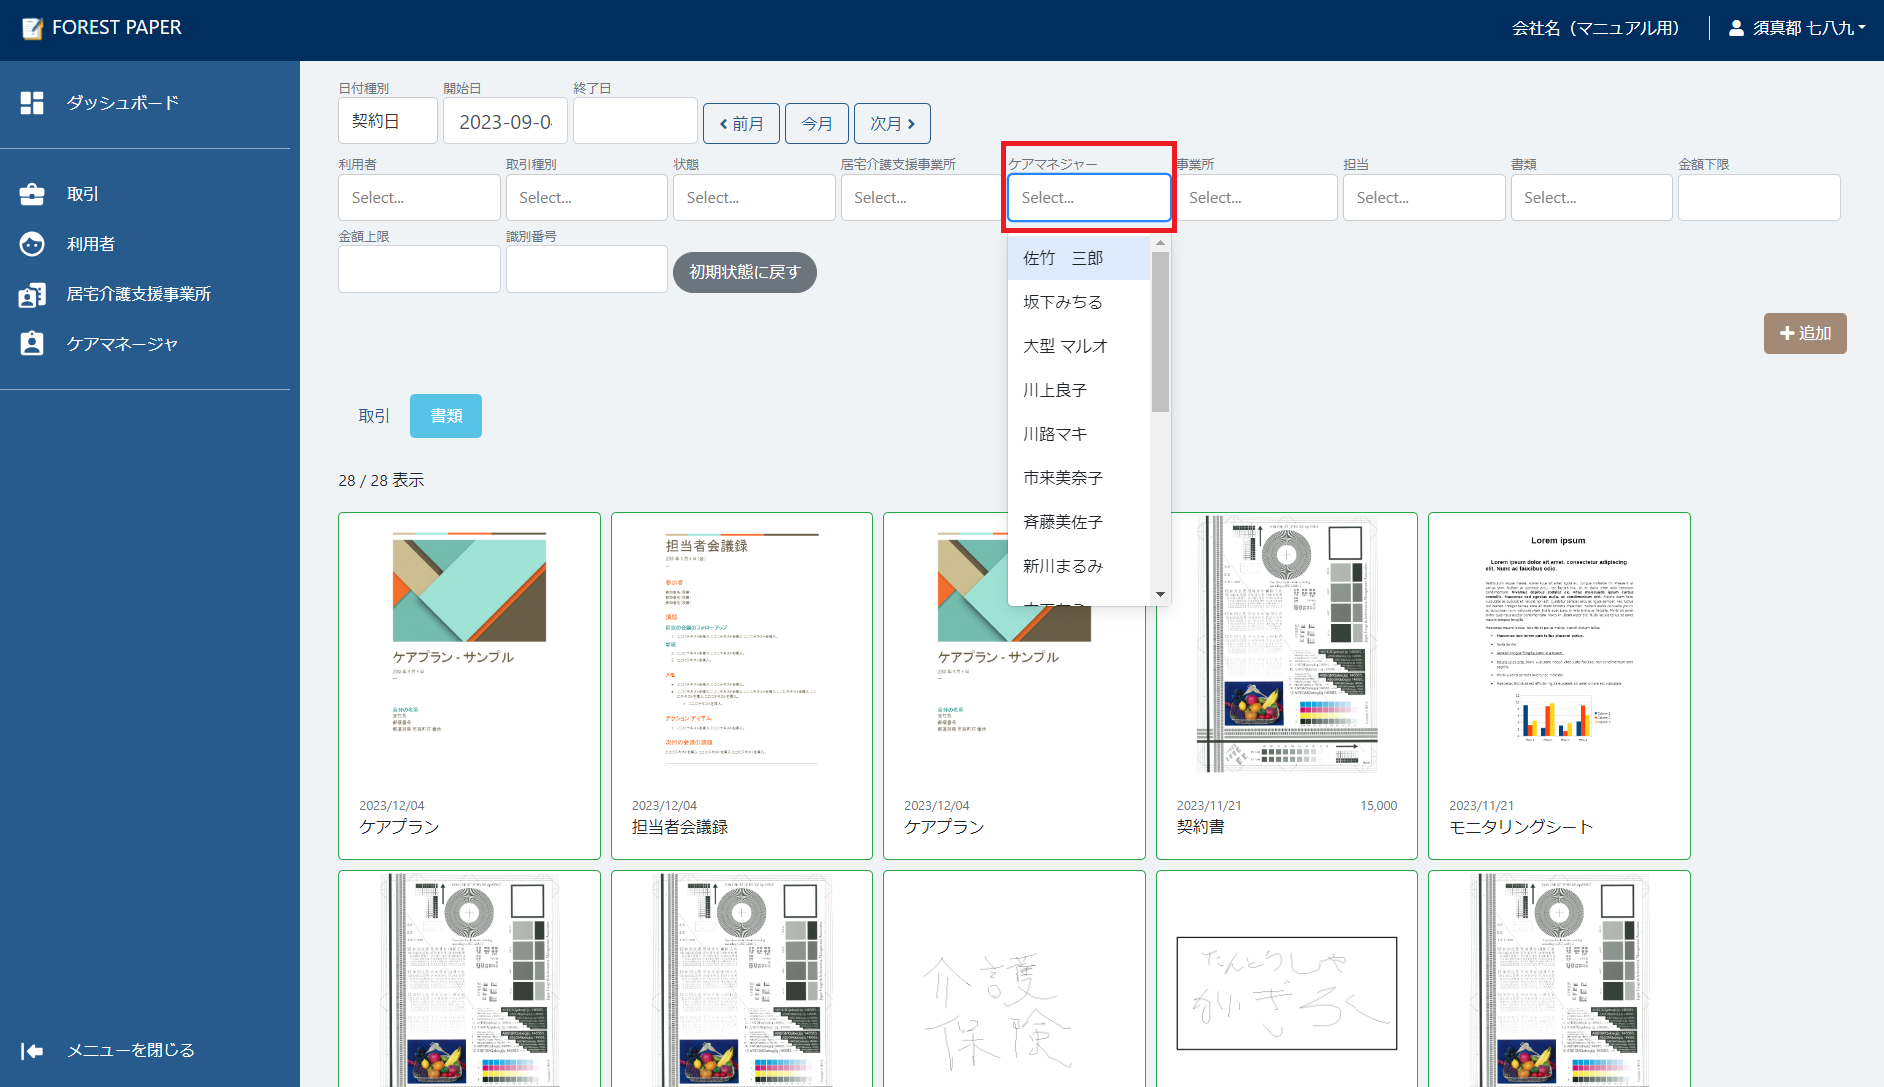
Task: Click the dropdown list scrollbar down arrow
Action: coord(1160,594)
